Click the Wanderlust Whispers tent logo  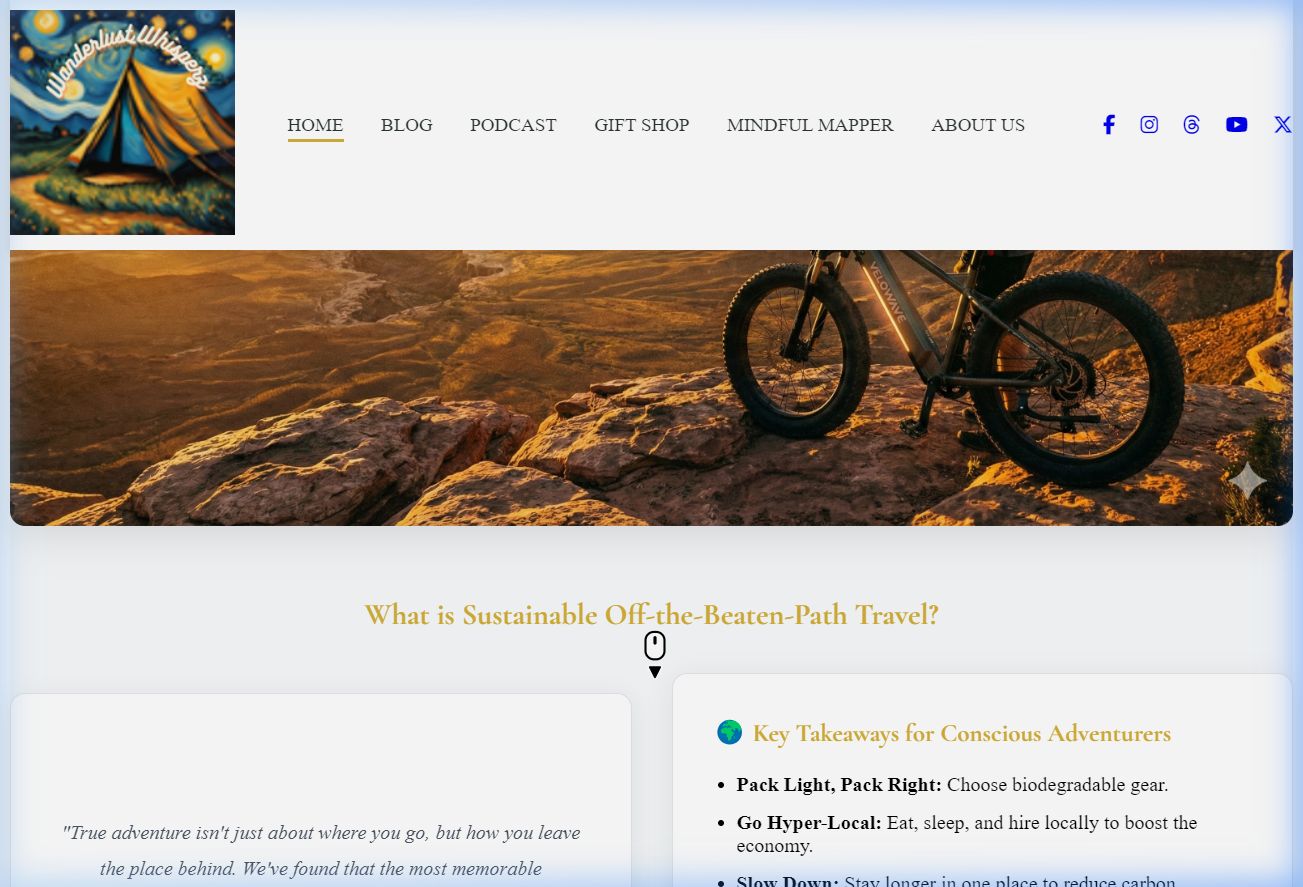point(122,122)
